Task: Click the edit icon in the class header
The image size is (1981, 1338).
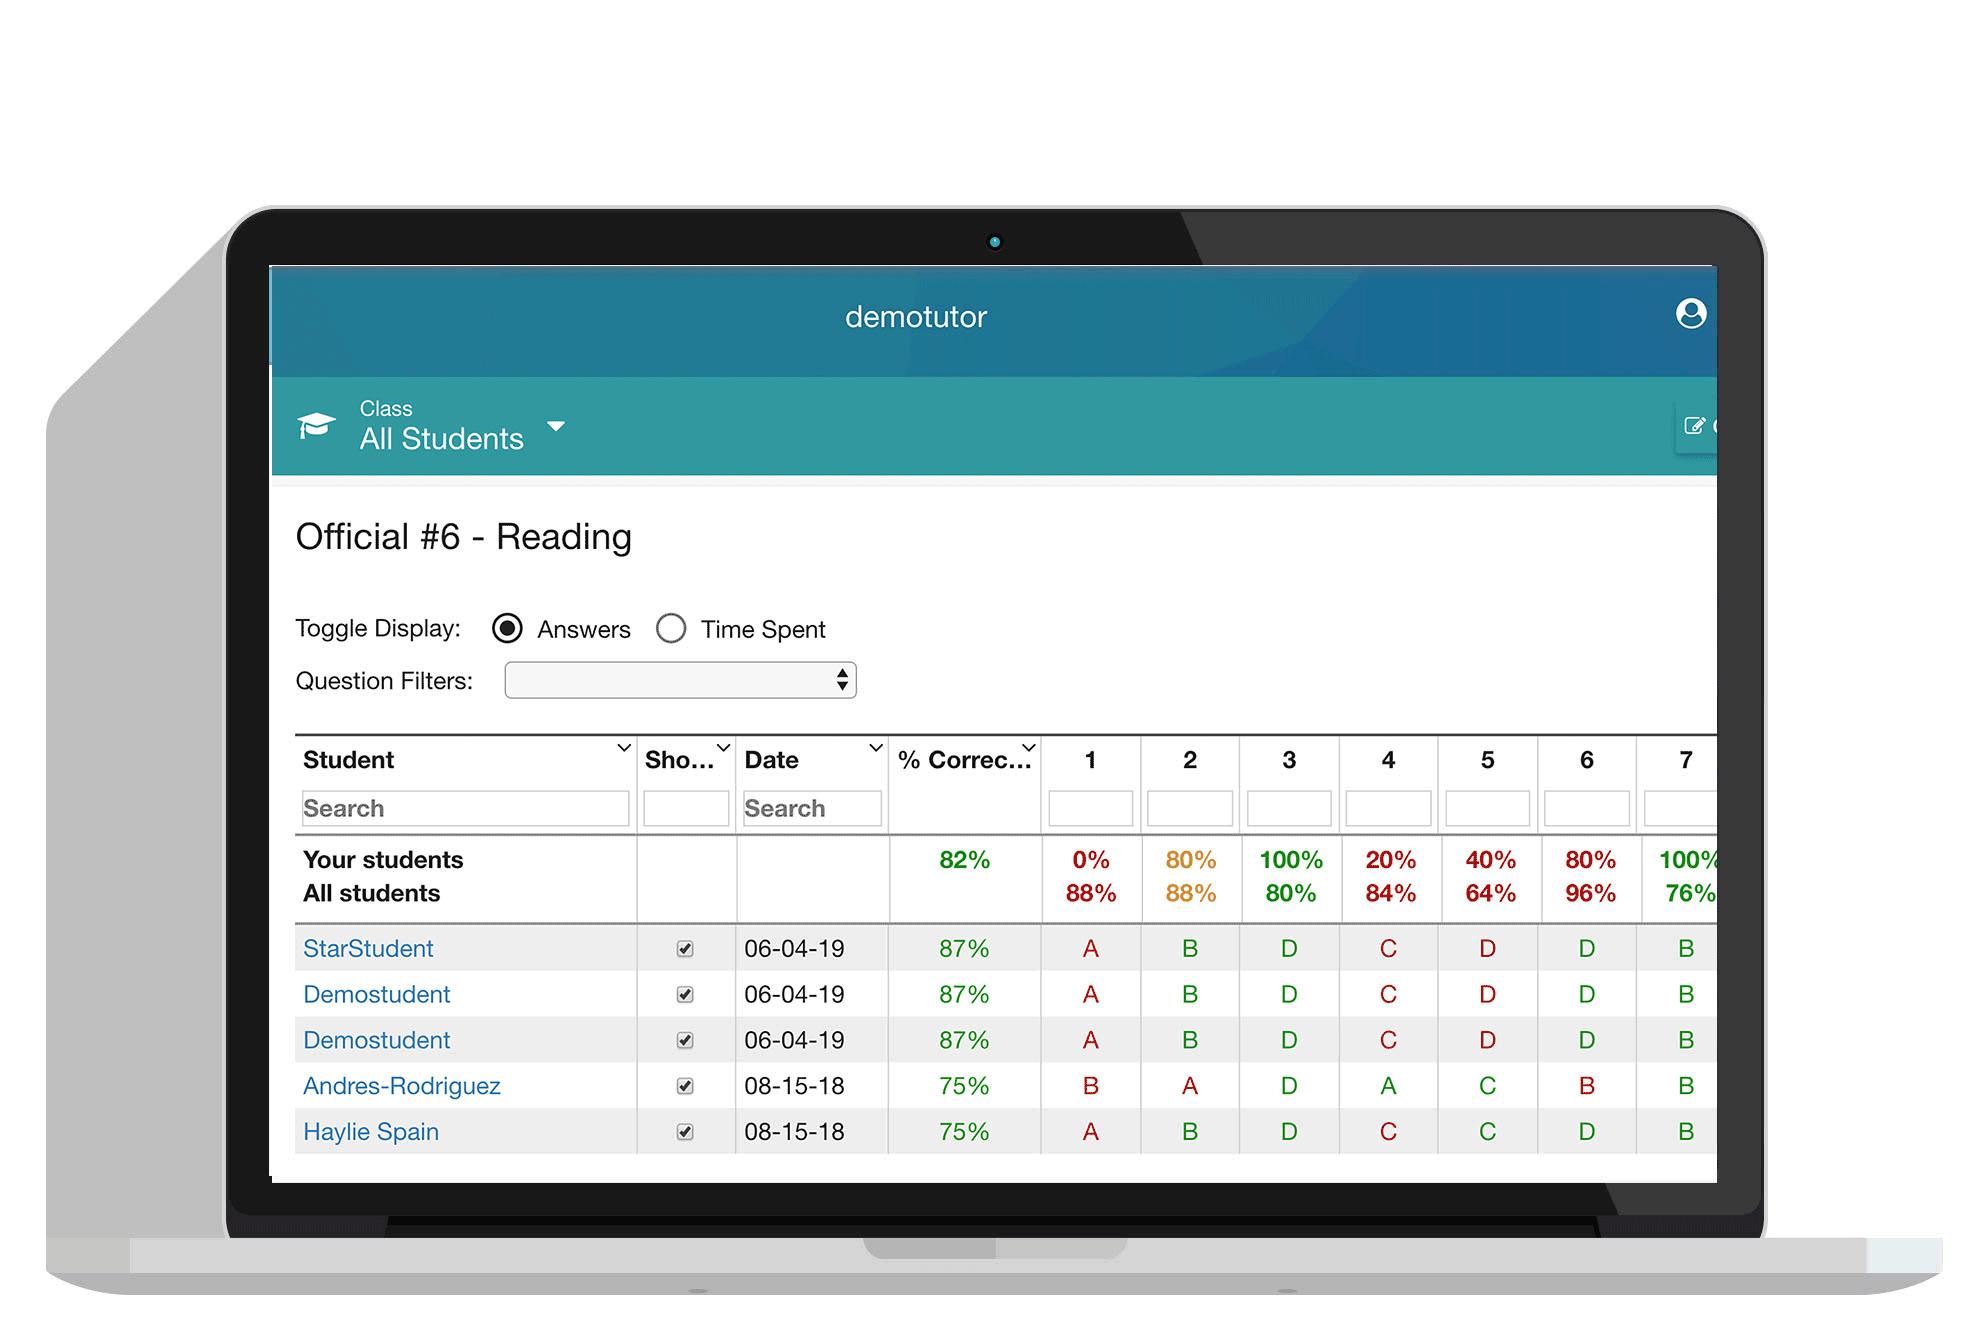Action: (x=1694, y=424)
